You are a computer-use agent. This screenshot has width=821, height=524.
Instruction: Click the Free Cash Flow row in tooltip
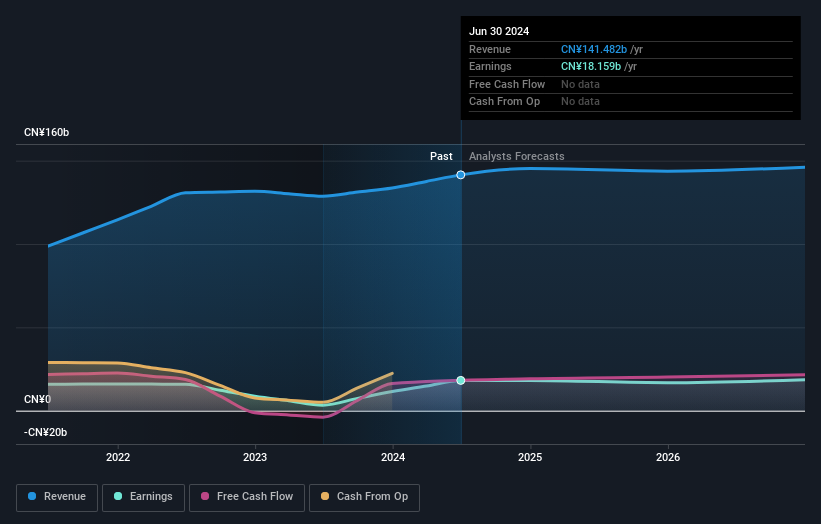click(x=630, y=84)
